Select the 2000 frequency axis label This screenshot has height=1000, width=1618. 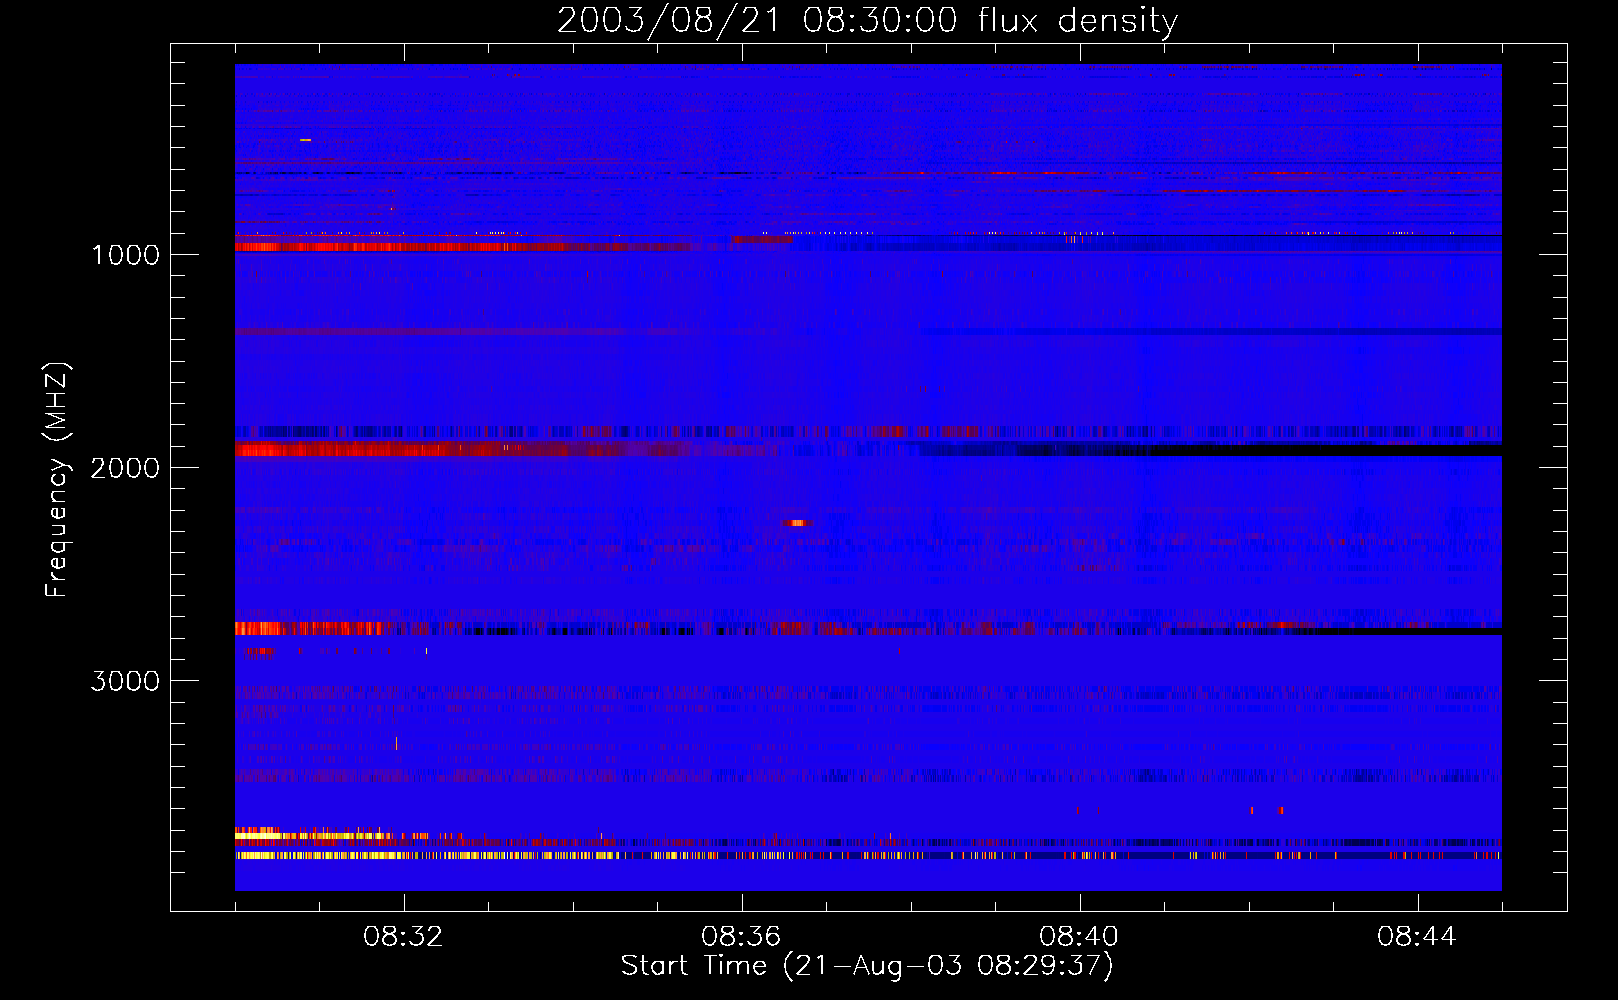pyautogui.click(x=125, y=468)
